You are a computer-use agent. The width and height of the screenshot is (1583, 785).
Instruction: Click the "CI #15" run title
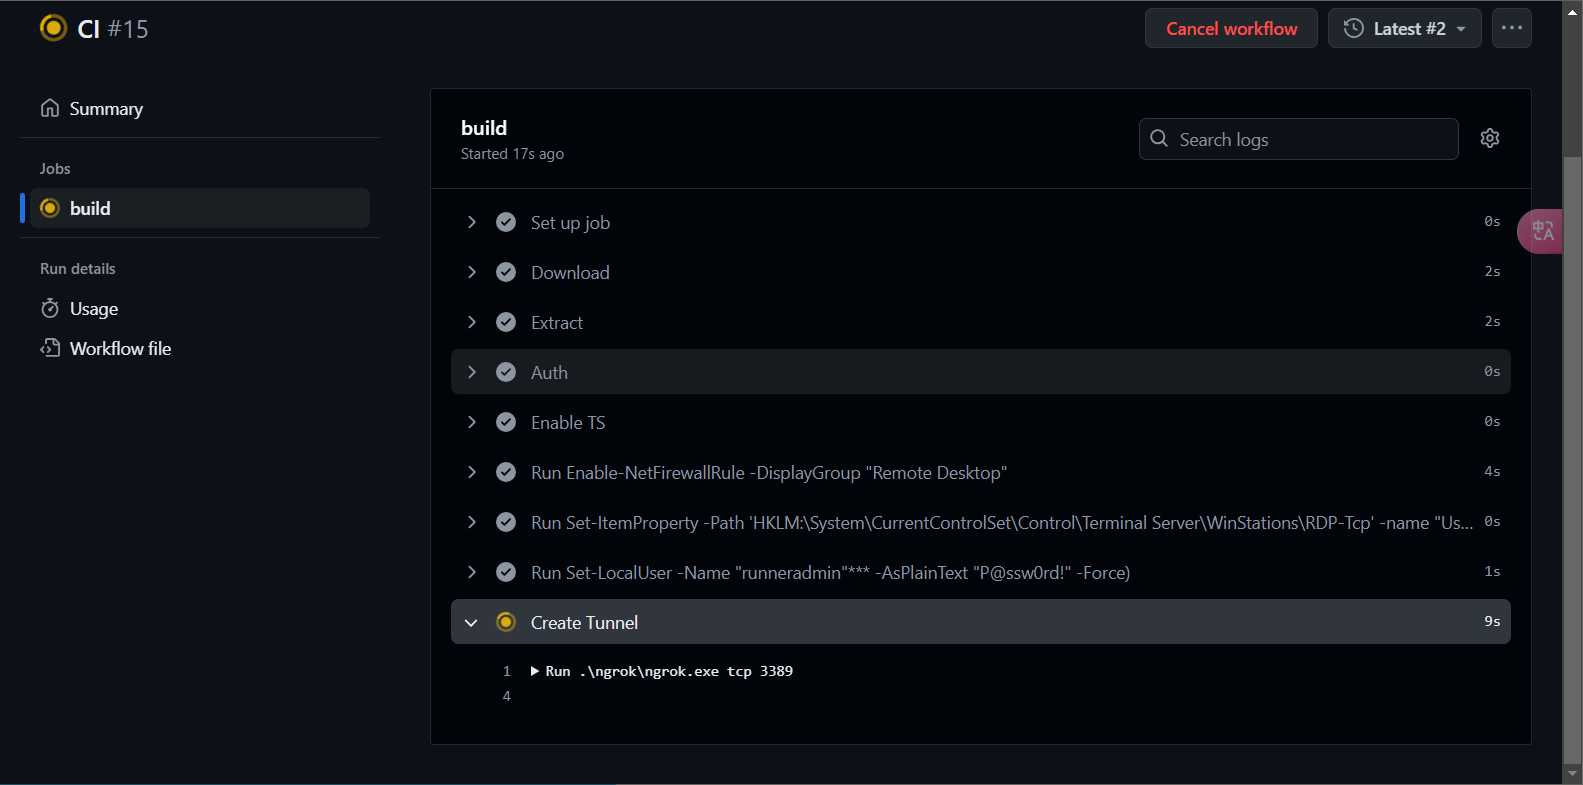coord(113,29)
